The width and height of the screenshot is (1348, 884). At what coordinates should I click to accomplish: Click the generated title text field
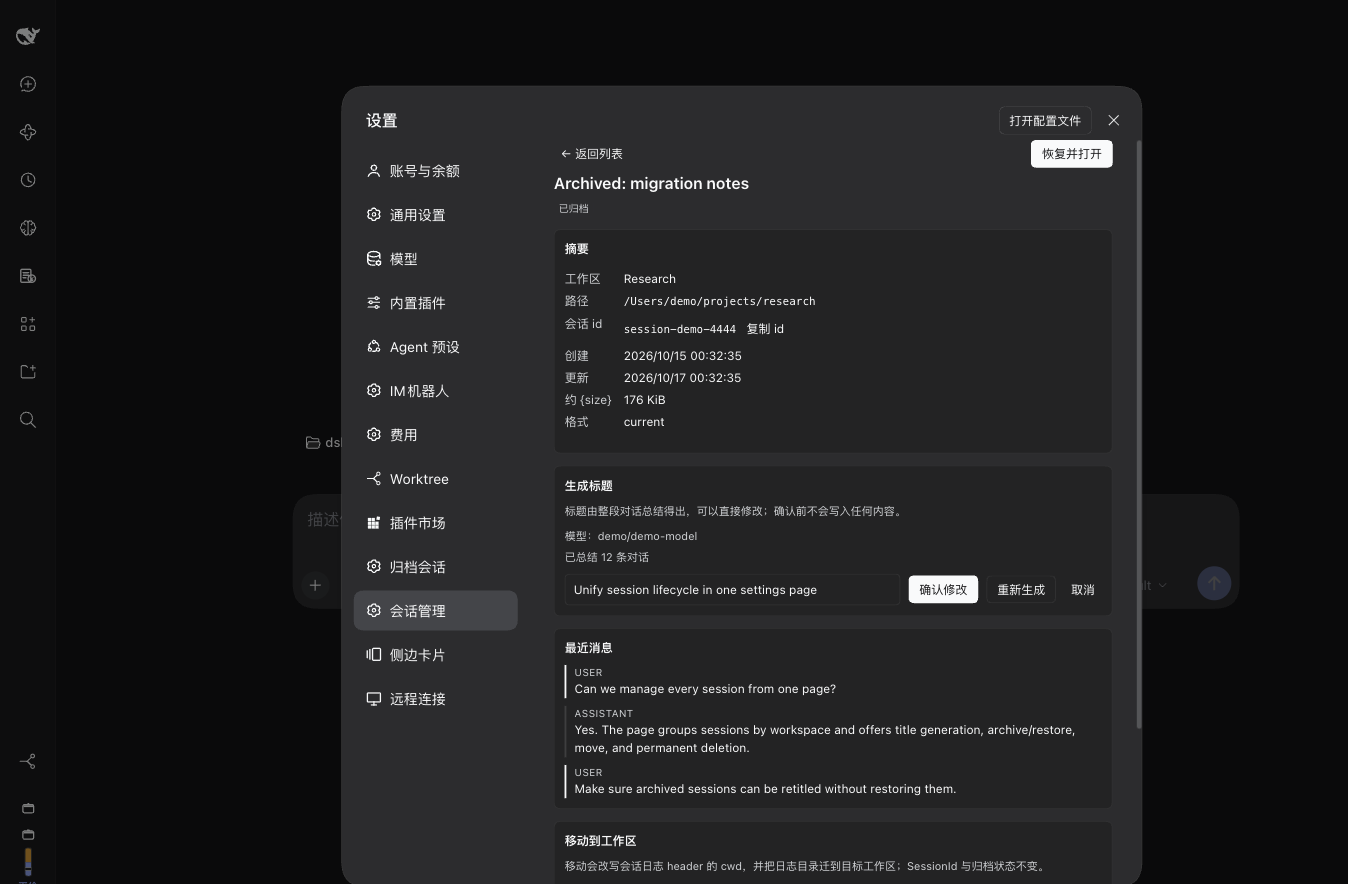coord(732,590)
